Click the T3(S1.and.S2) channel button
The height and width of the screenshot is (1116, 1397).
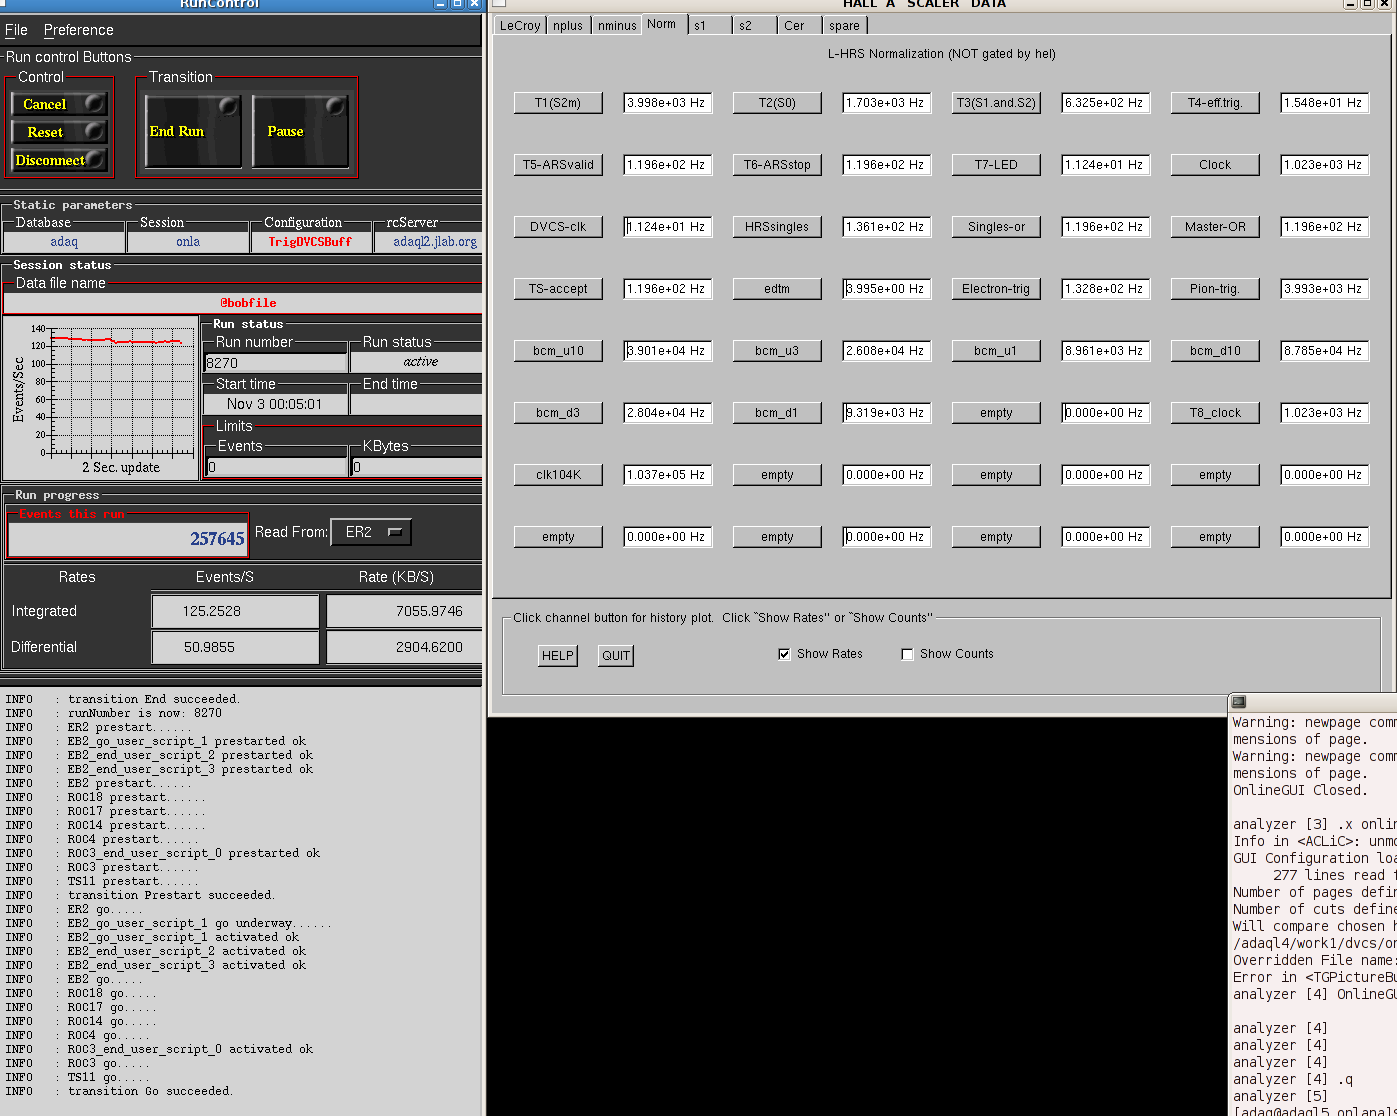tap(996, 103)
